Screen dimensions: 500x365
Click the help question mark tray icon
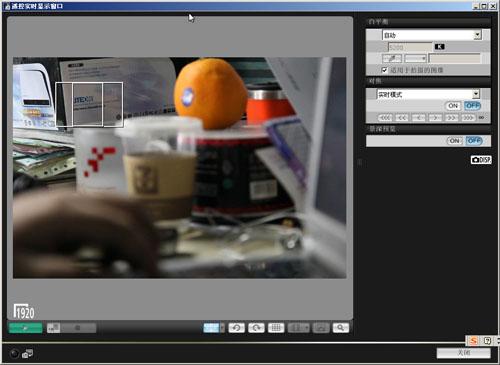(x=487, y=340)
